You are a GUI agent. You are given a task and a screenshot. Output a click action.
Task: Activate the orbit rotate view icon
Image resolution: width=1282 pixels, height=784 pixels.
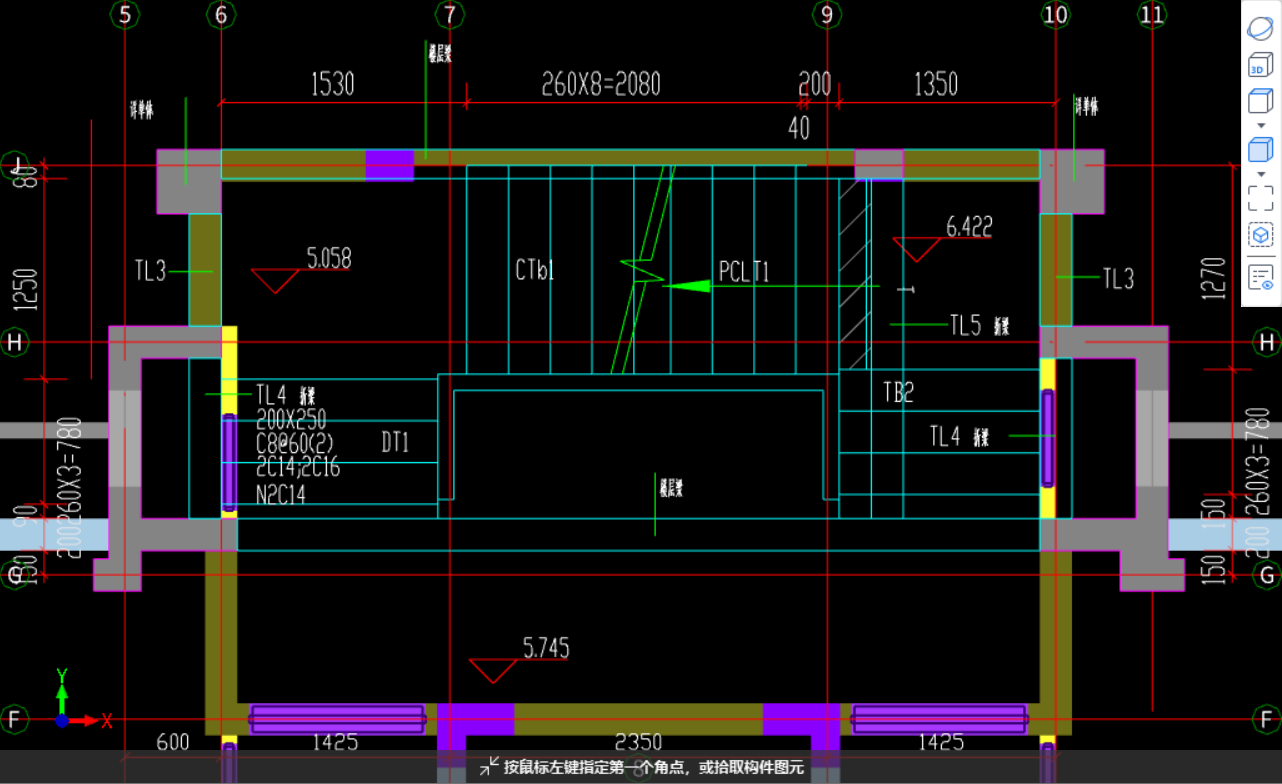[1261, 27]
